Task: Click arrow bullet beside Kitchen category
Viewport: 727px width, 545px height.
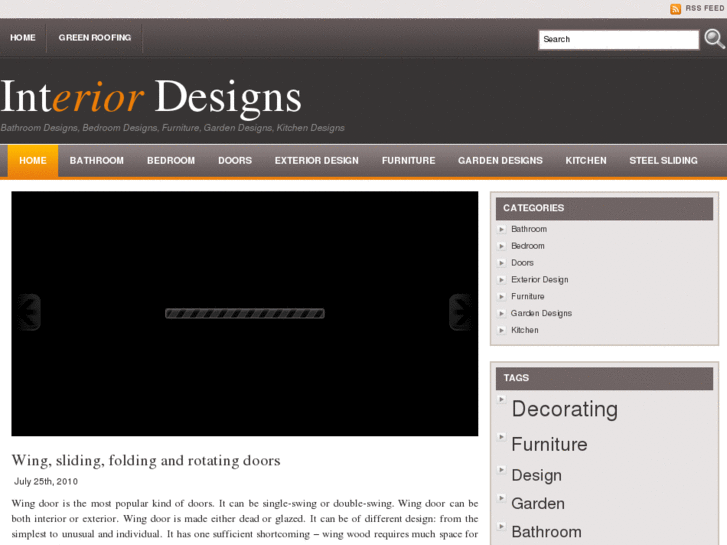Action: point(501,330)
